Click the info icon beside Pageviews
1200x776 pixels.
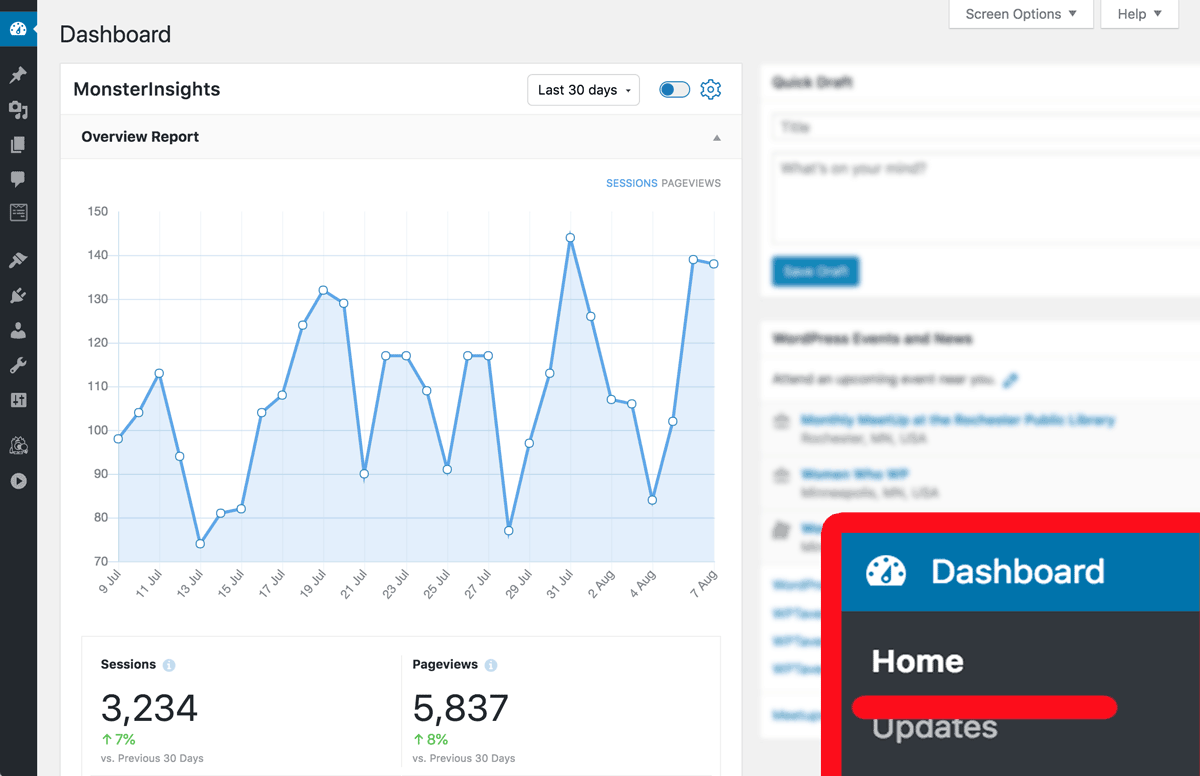pos(491,665)
